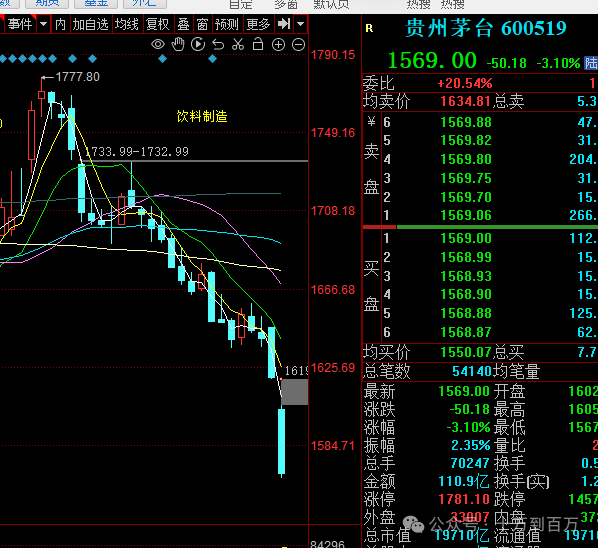
Task: Click the latest cyan candlestick
Action: [x=281, y=441]
